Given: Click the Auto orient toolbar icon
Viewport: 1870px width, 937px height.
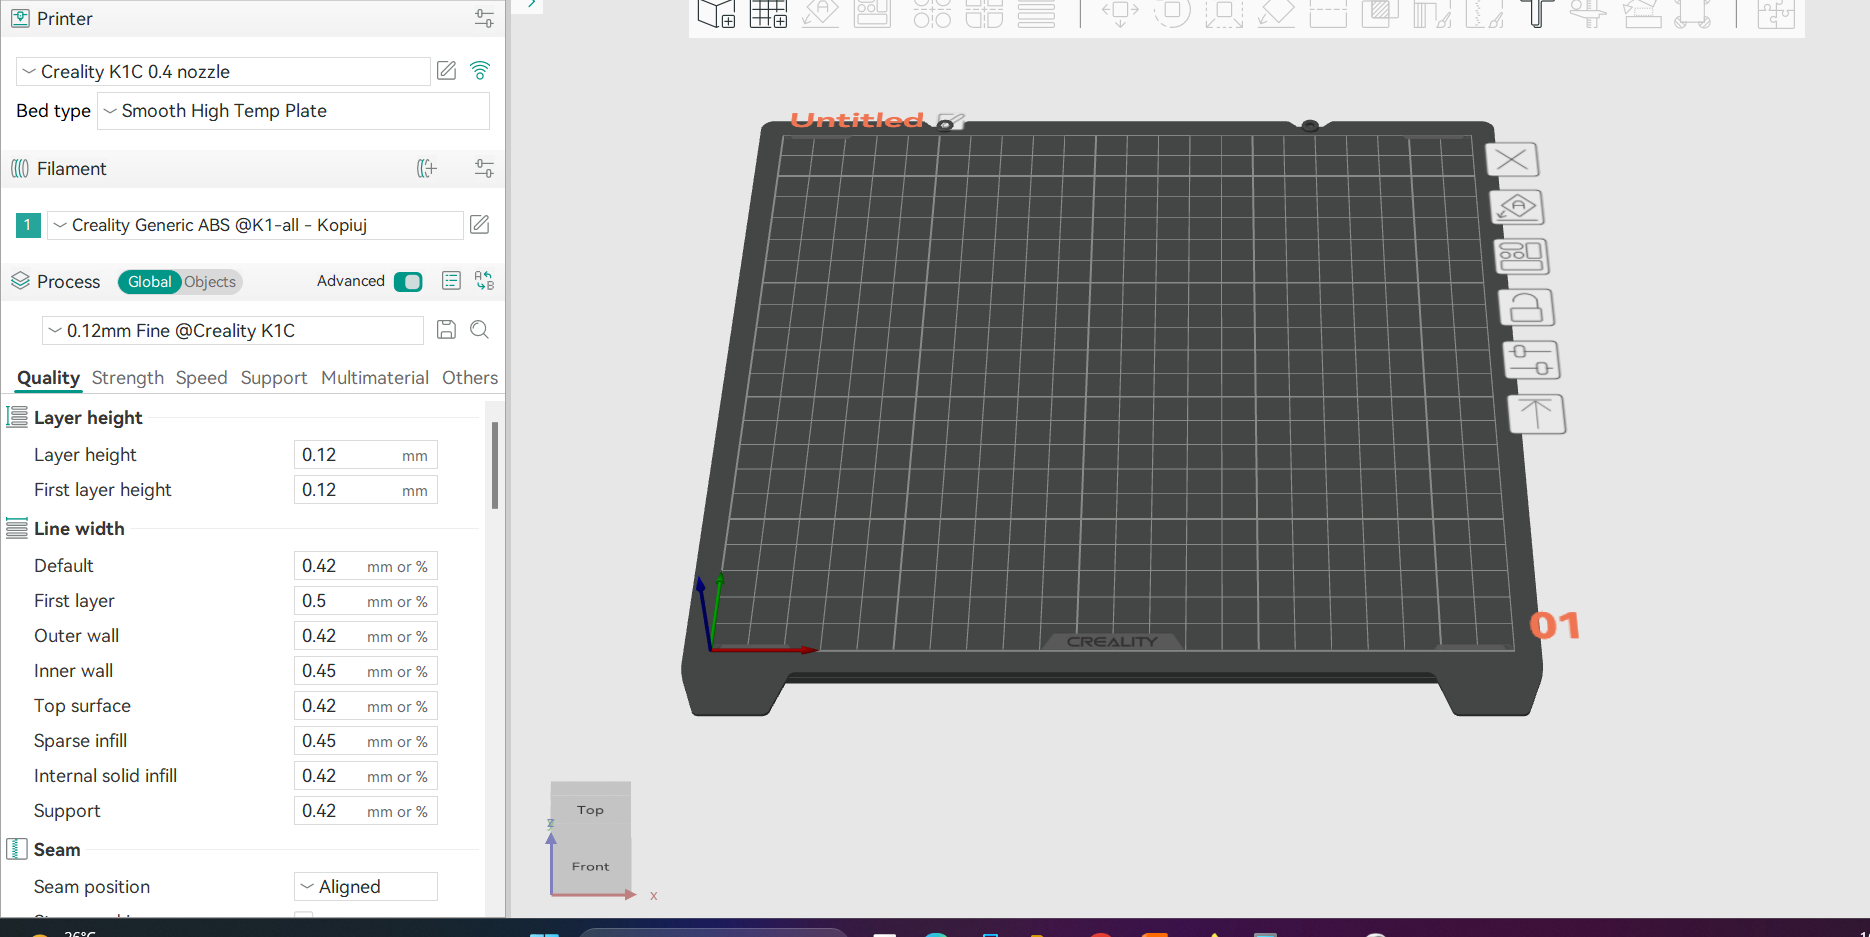Looking at the screenshot, I should (x=820, y=13).
